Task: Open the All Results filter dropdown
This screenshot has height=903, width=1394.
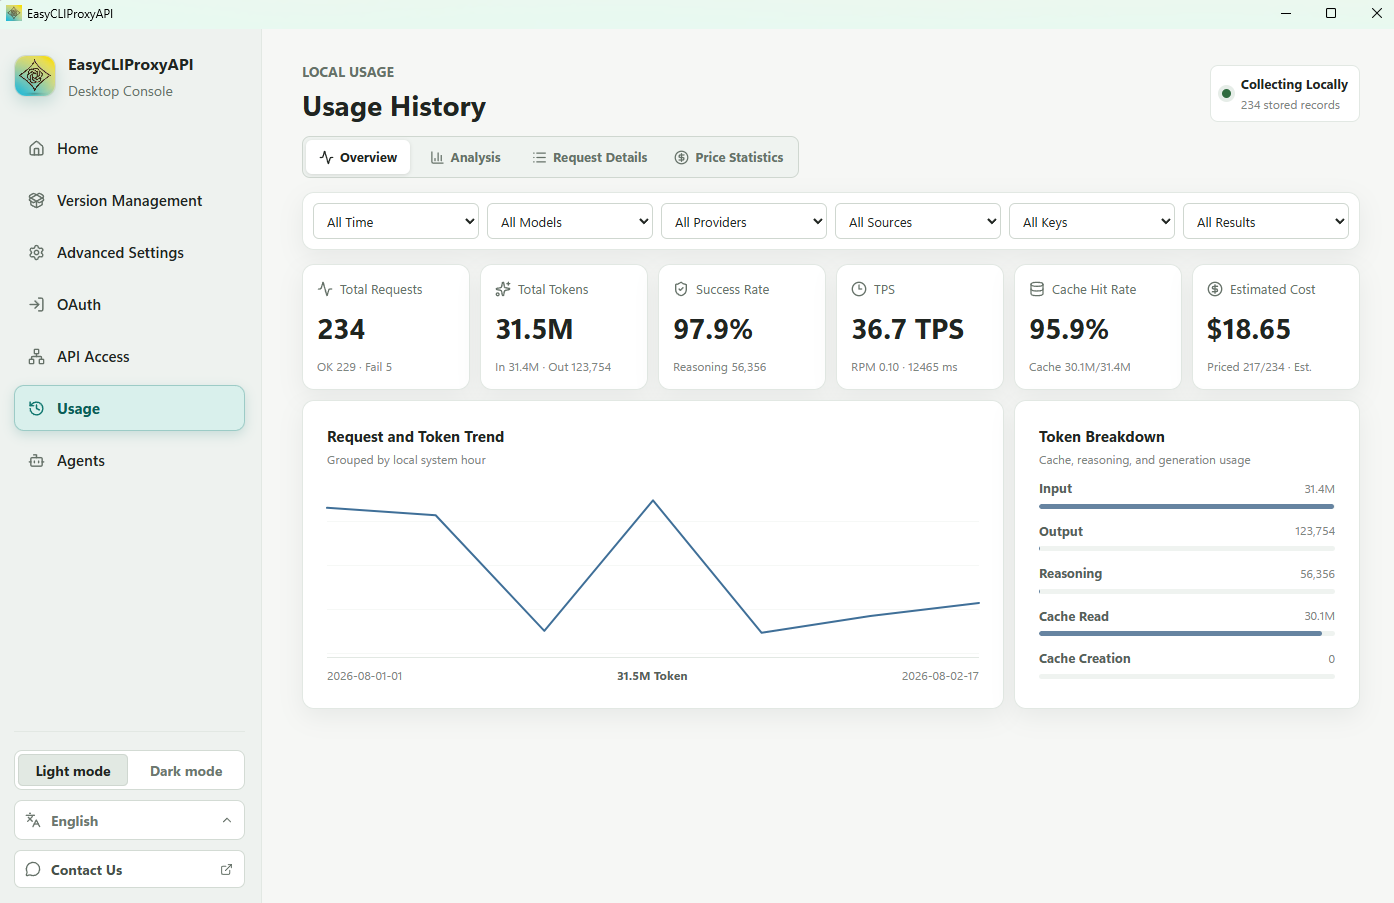Action: pos(1266,221)
